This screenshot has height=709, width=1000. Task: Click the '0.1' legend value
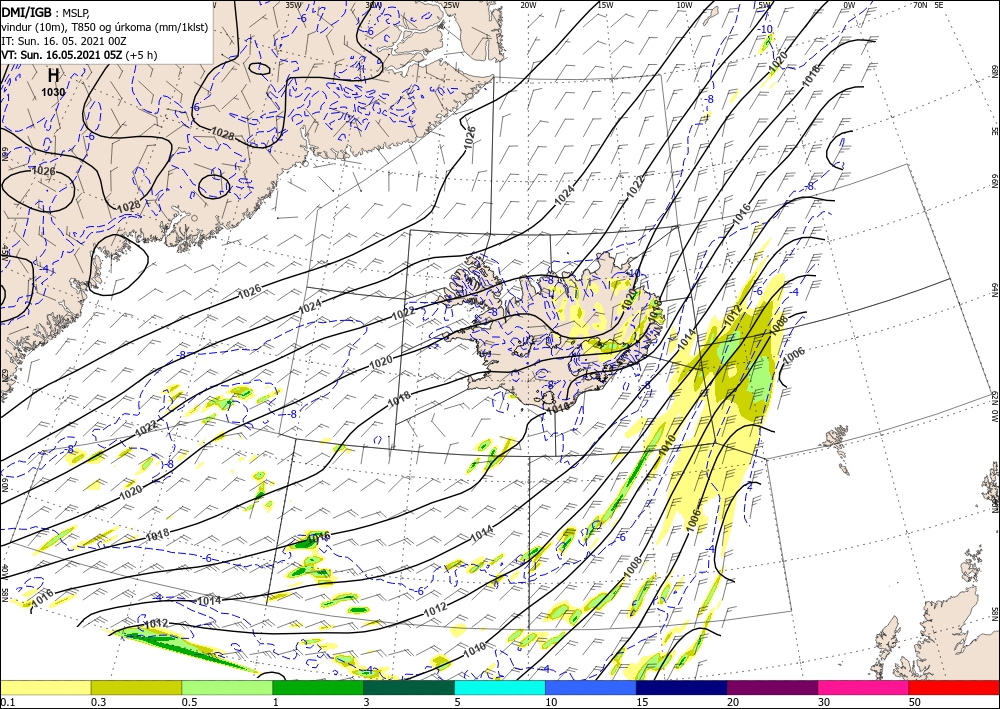point(6,702)
